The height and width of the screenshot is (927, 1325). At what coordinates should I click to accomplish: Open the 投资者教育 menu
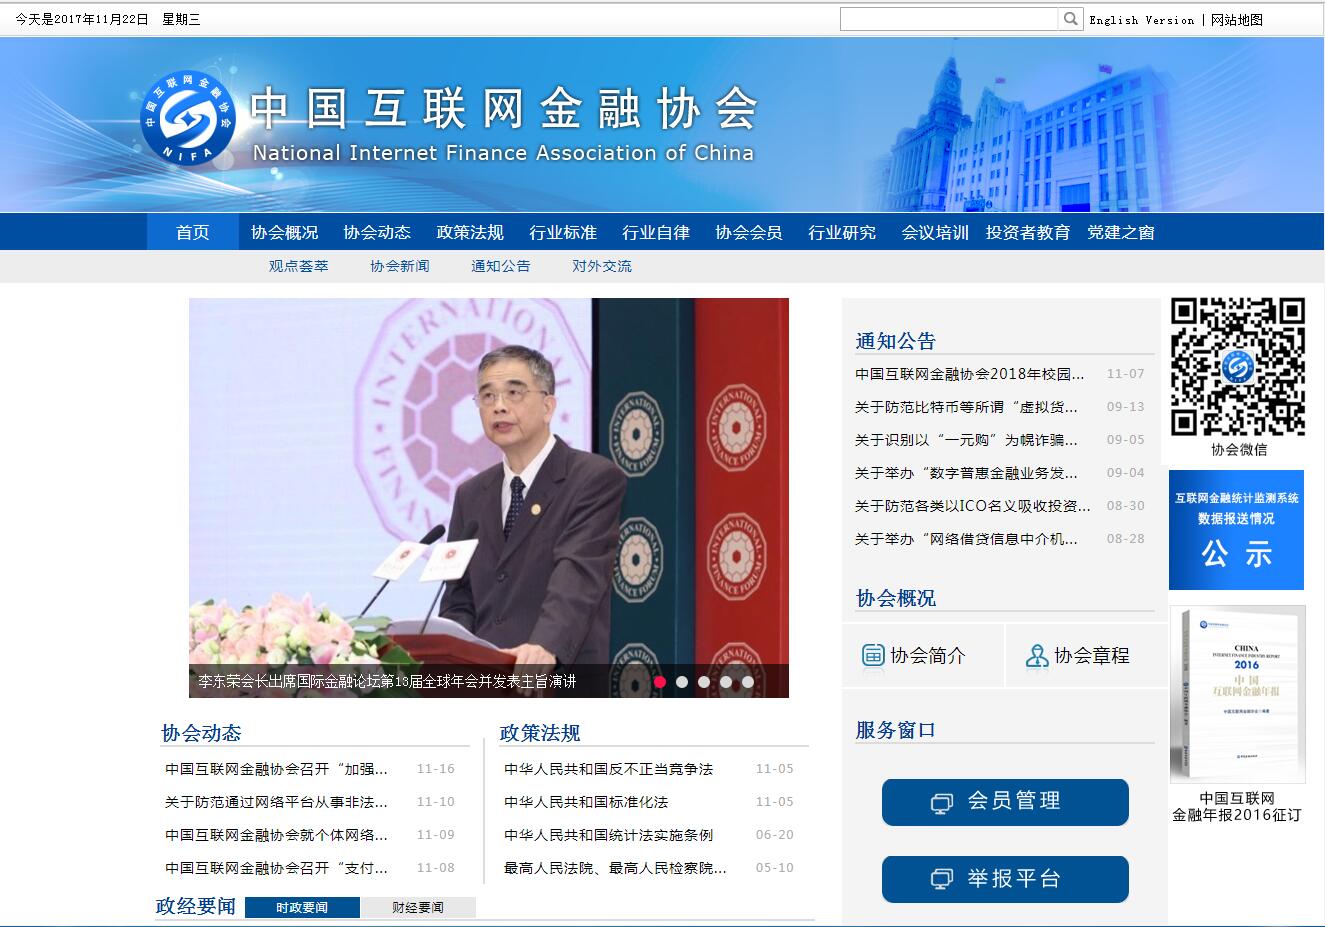coord(1028,232)
